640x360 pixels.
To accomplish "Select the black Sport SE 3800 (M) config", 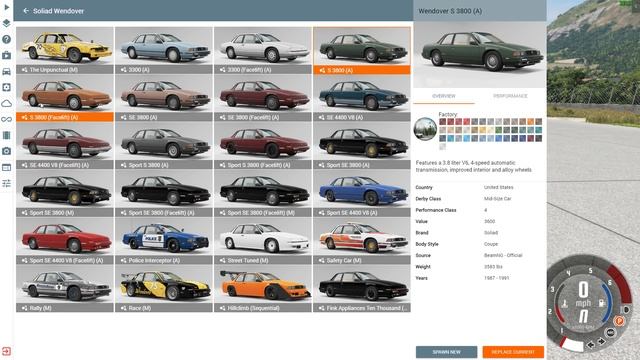I will (65, 193).
